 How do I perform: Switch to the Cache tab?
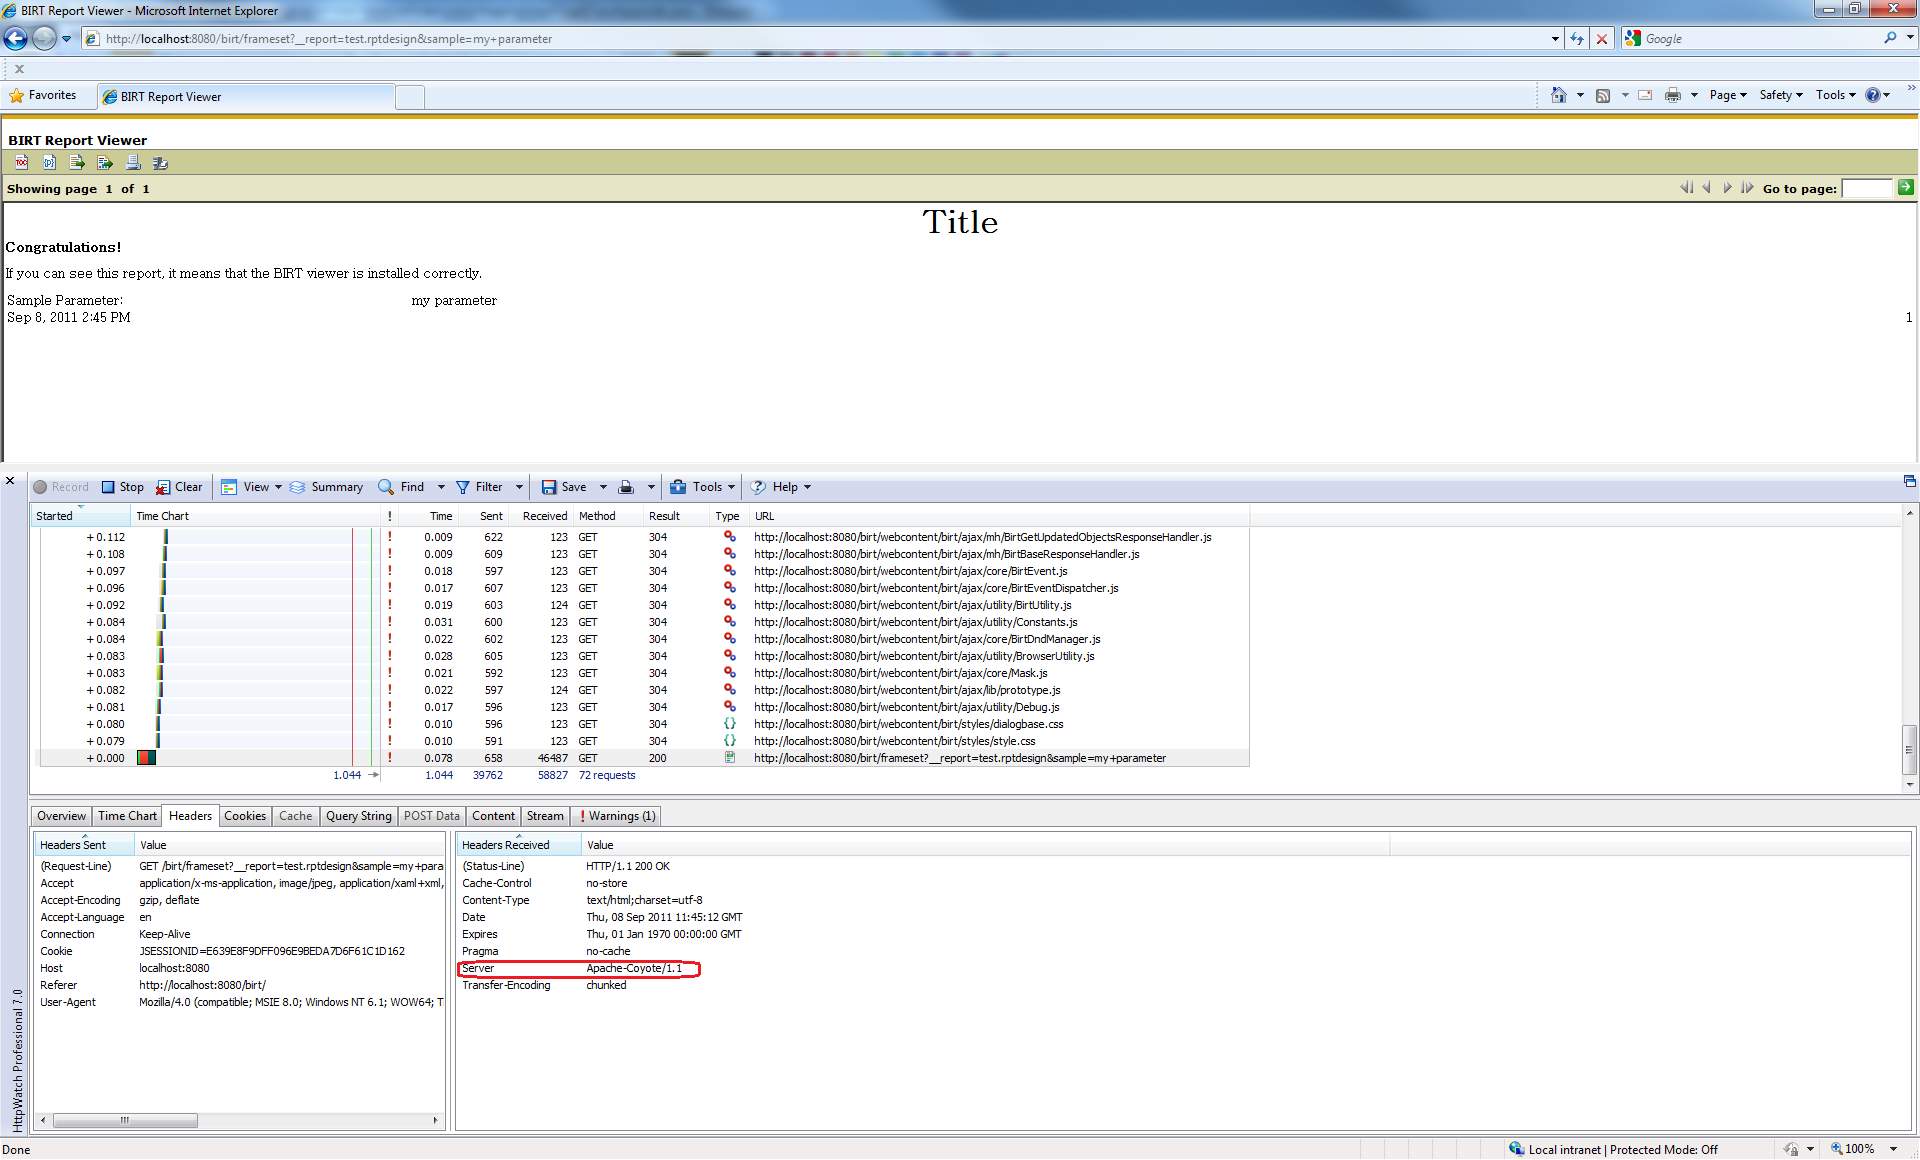(x=295, y=816)
